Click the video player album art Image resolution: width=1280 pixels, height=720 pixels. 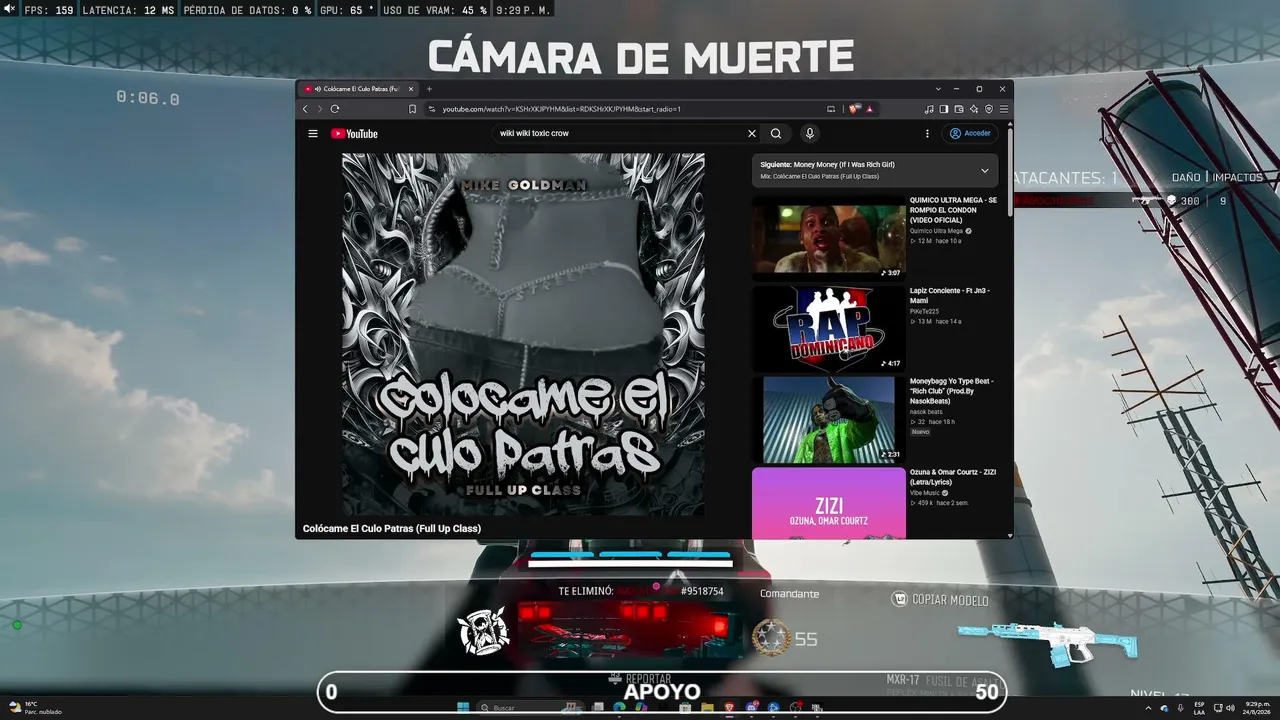click(523, 334)
